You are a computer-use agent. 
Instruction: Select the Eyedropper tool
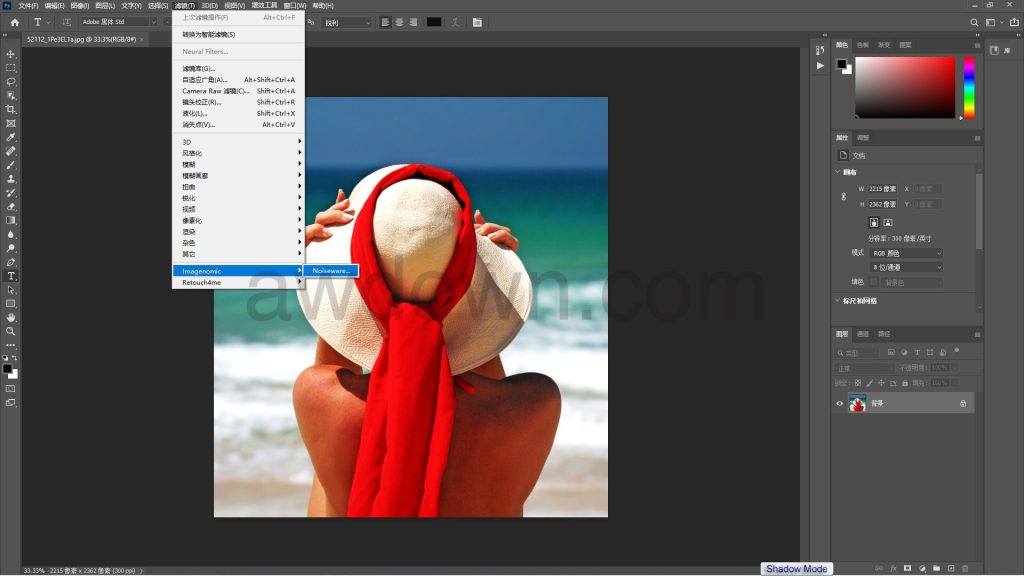click(11, 137)
